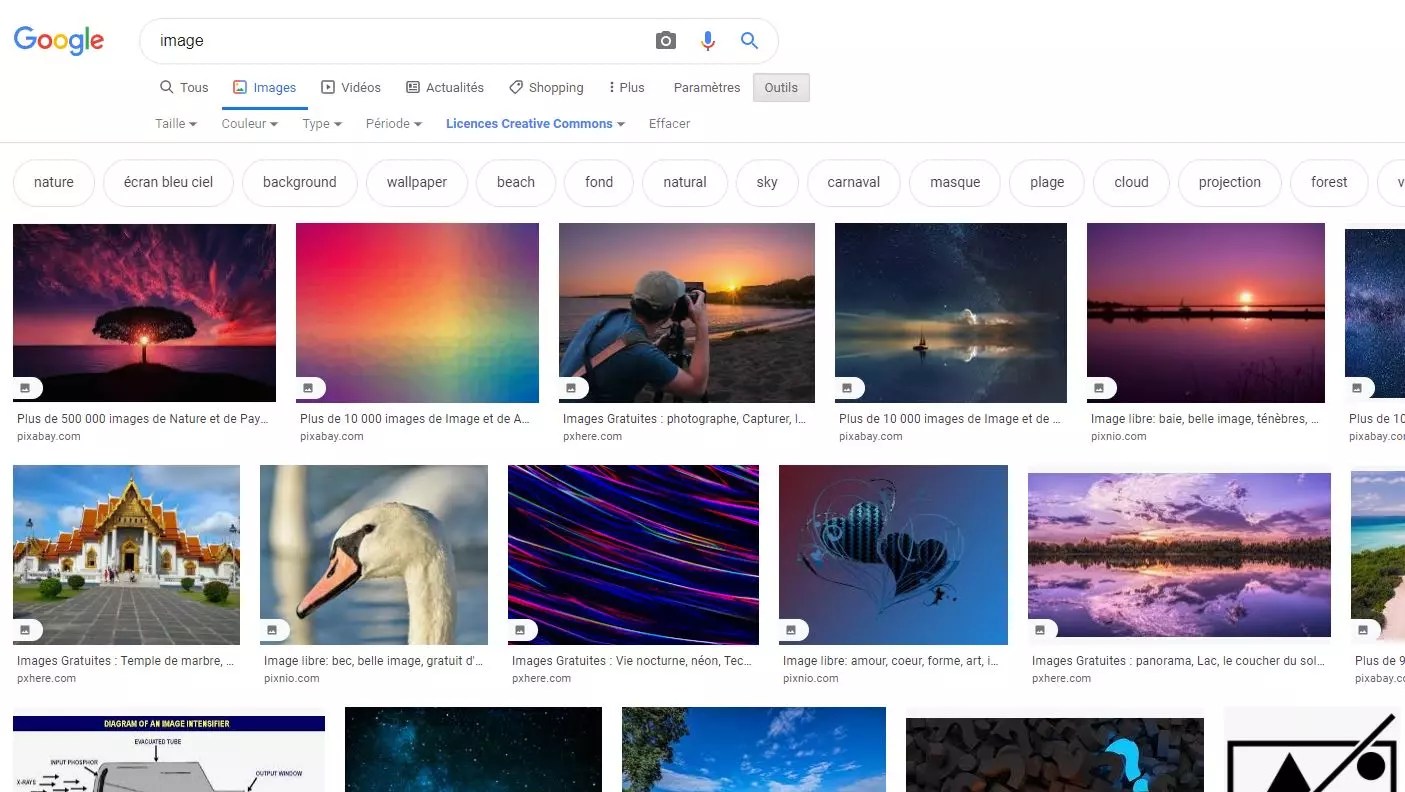Click the camera search-by-image icon
The width and height of the screenshot is (1405, 792).
(666, 41)
